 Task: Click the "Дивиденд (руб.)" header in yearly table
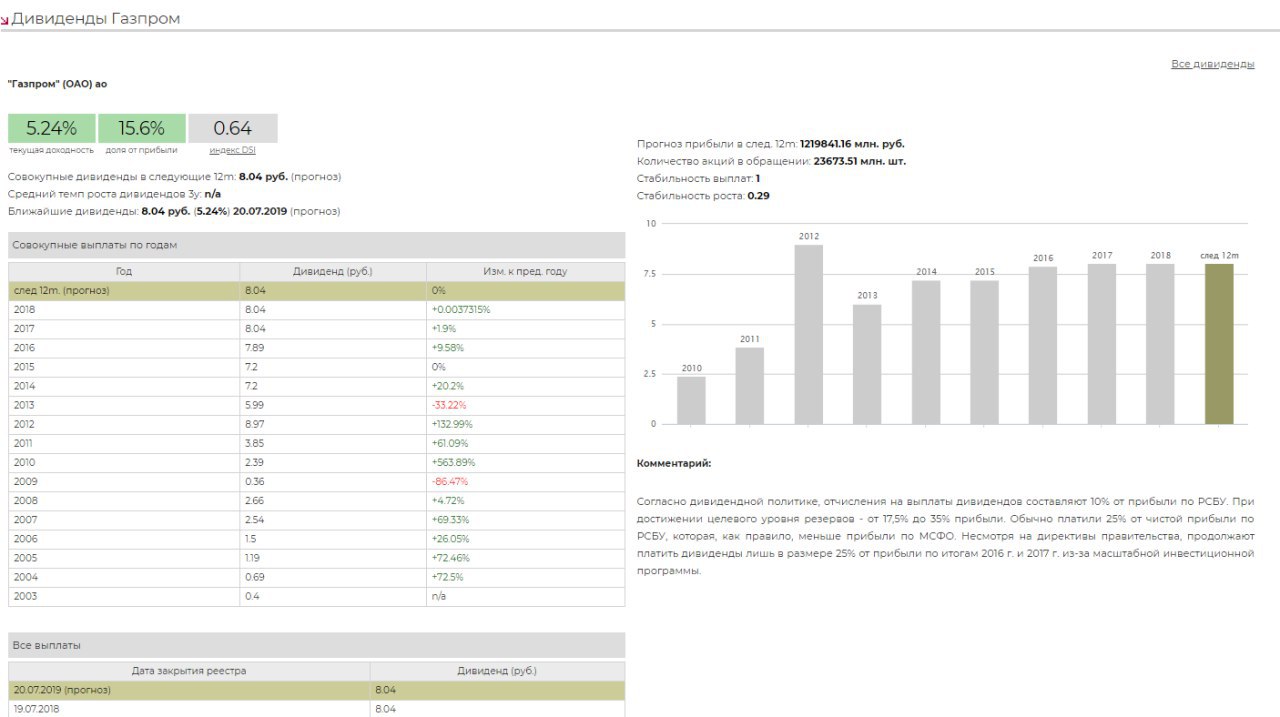333,271
